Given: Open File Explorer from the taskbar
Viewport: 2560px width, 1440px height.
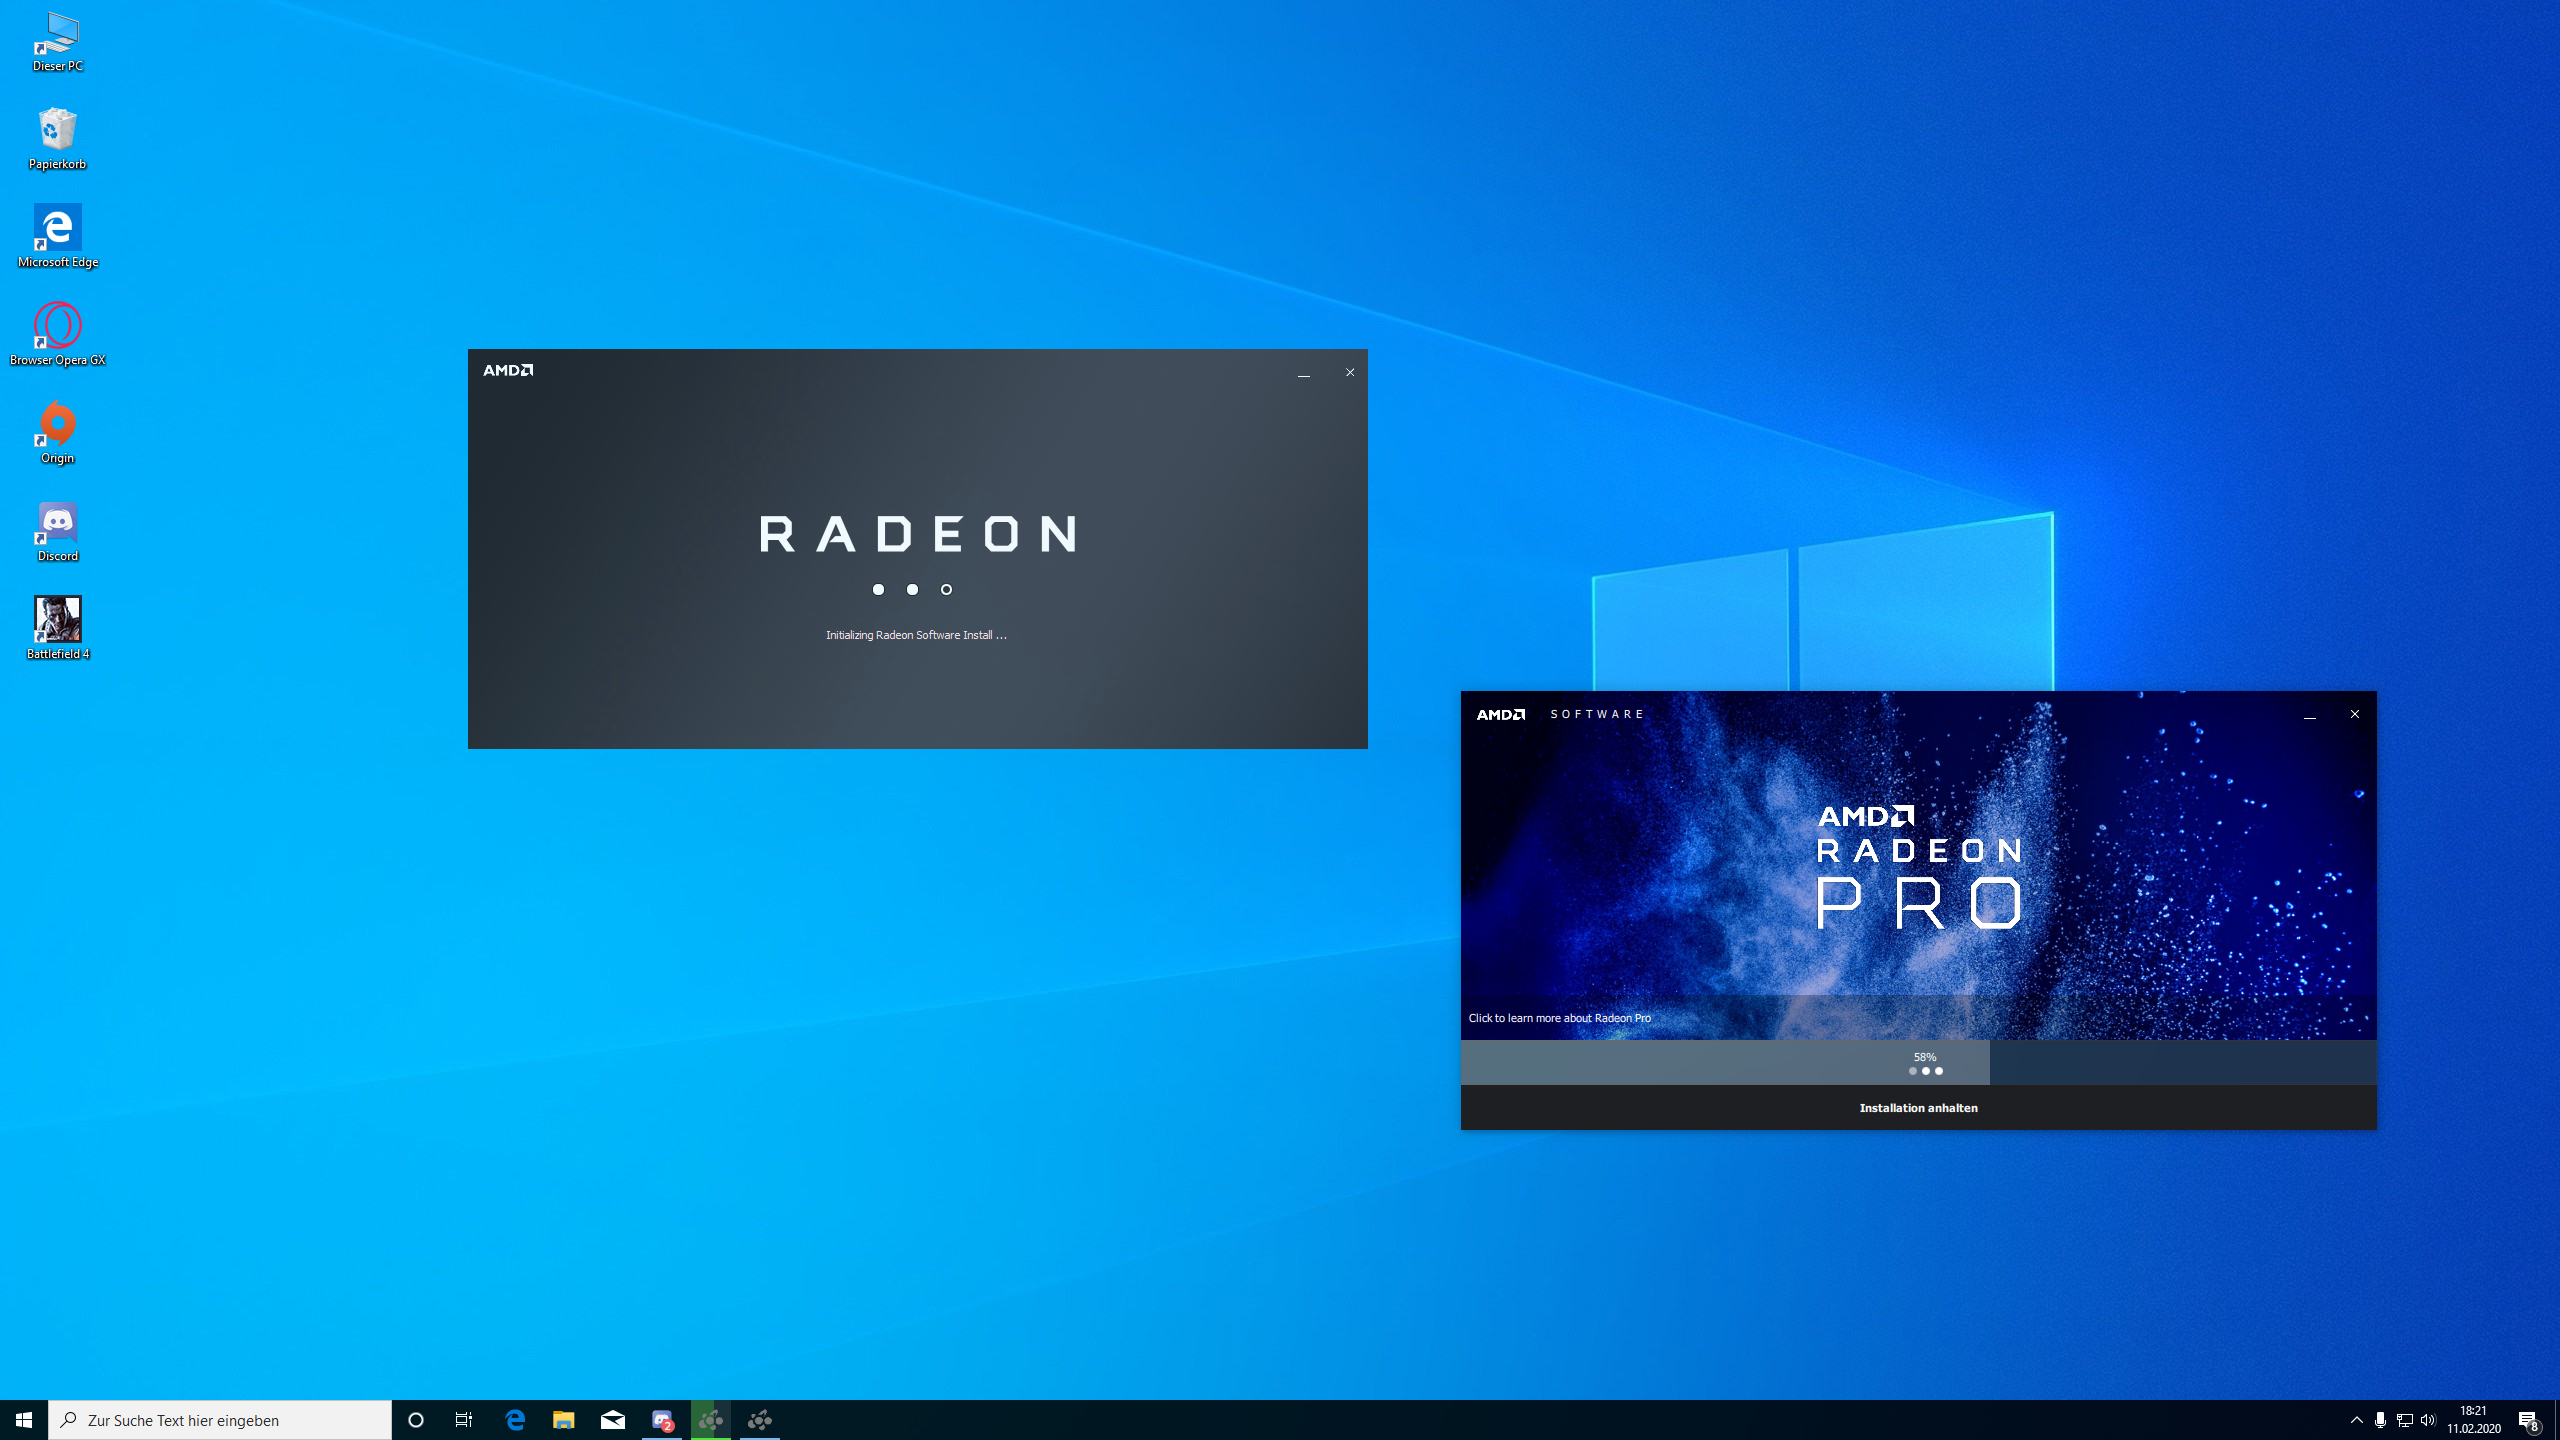Looking at the screenshot, I should click(564, 1420).
